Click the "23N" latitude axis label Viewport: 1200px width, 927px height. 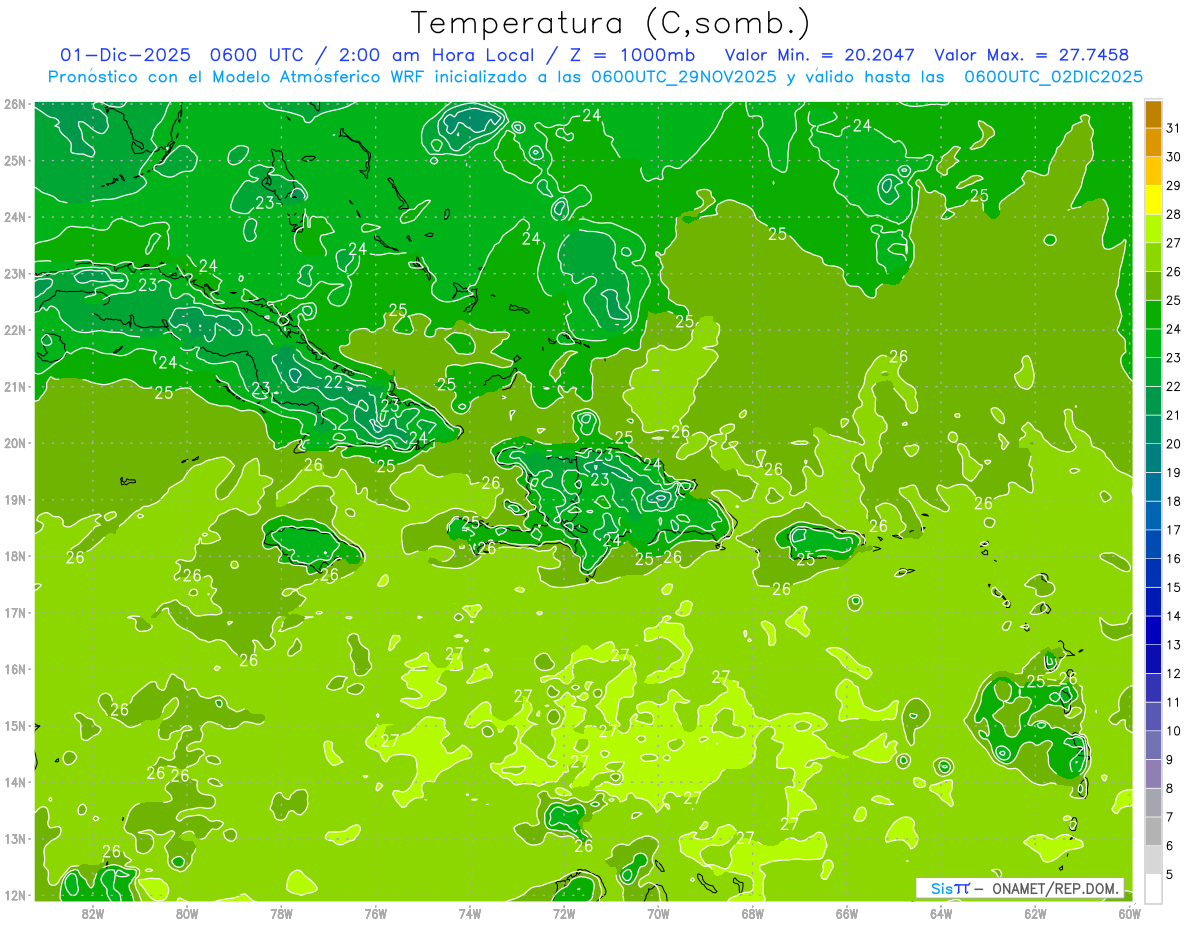tap(15, 274)
